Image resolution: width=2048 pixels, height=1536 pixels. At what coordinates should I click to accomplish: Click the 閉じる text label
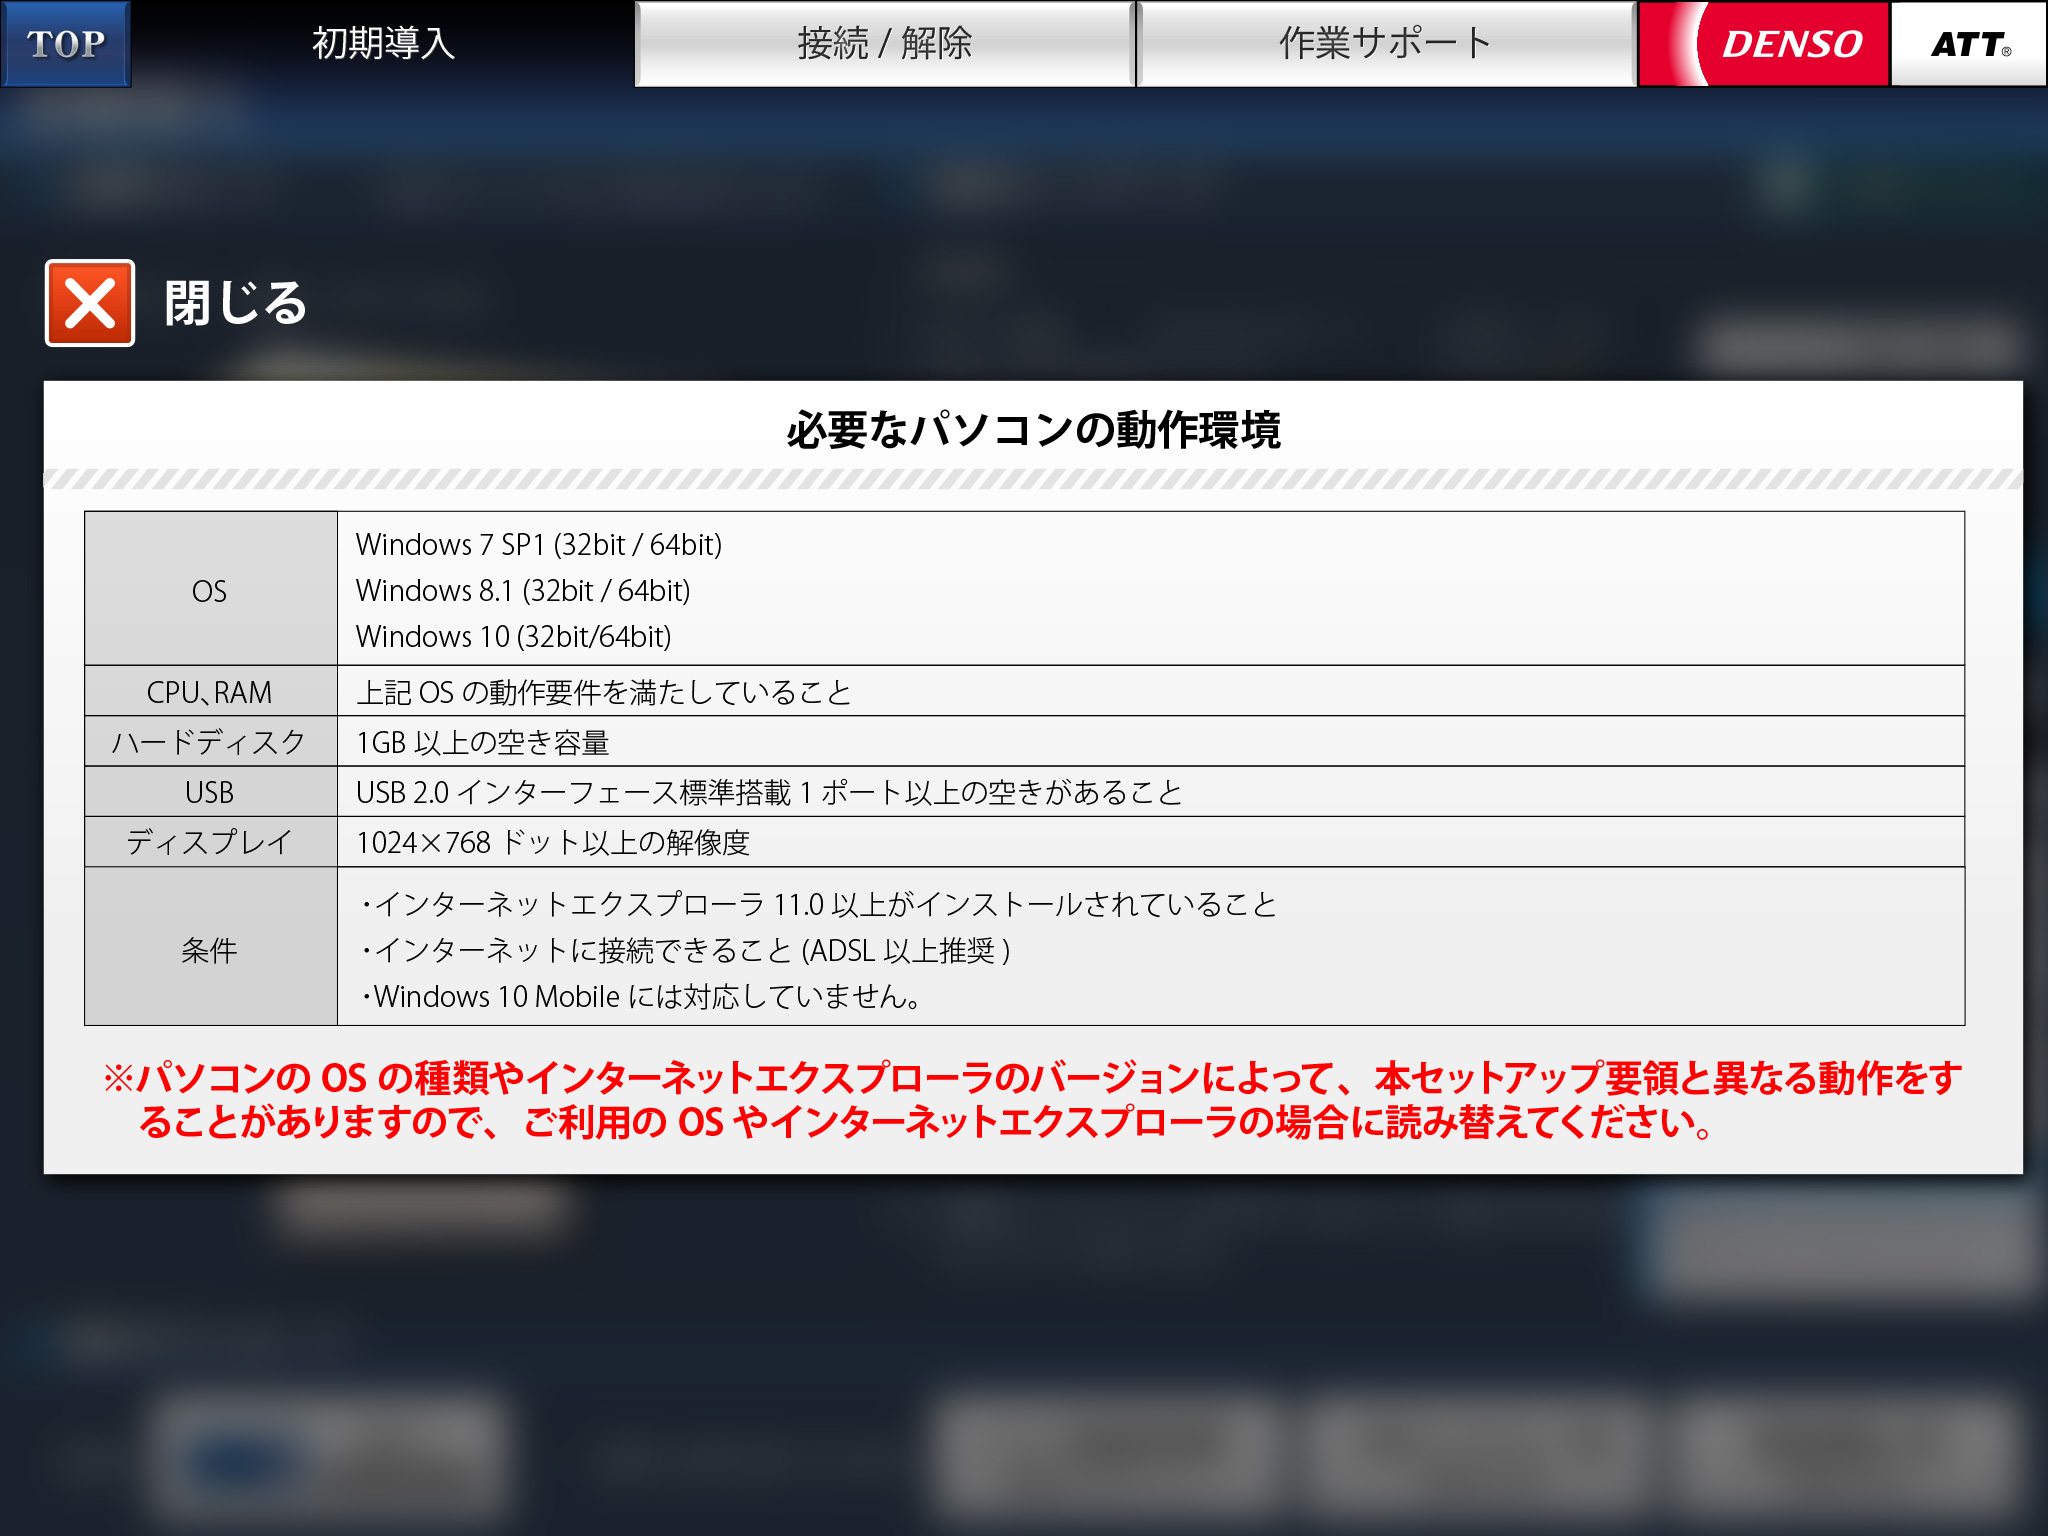click(236, 303)
